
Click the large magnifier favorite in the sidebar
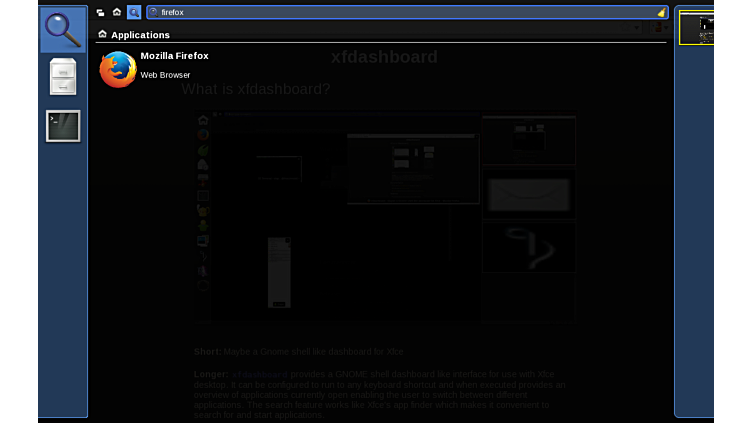point(63,30)
